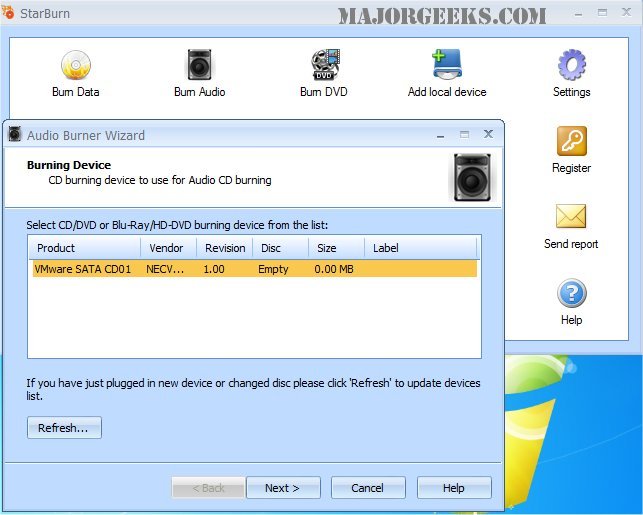Click the Help label under question icon

(572, 320)
